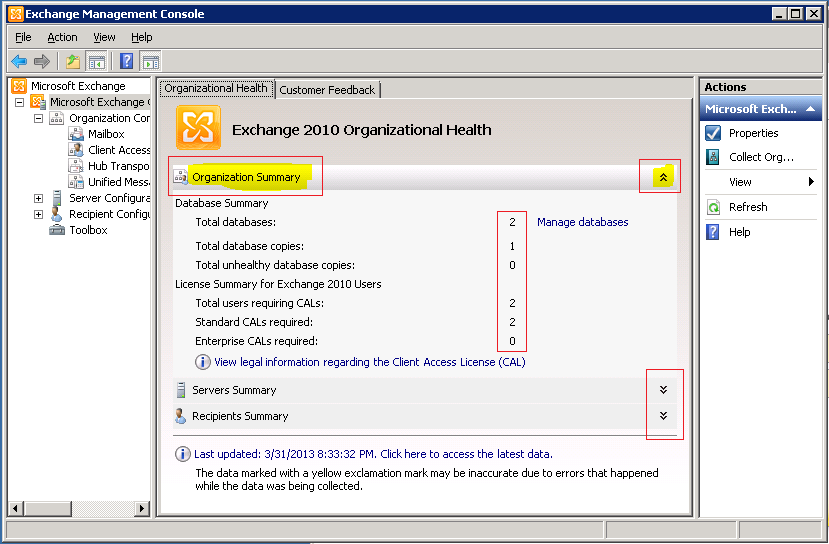Open the View submenu arrow in Actions
This screenshot has height=544, width=829.
click(x=812, y=182)
